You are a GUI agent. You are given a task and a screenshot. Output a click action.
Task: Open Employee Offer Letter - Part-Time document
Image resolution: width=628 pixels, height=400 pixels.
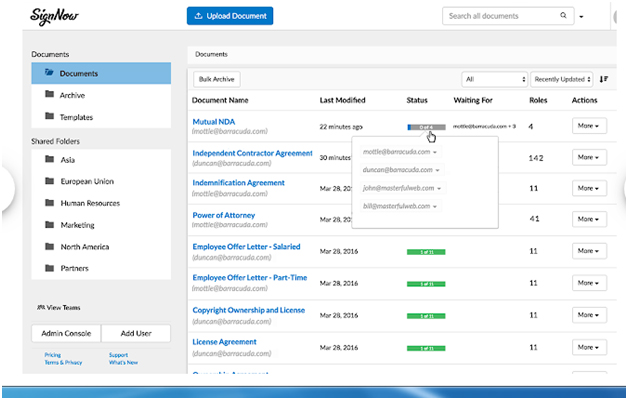click(x=250, y=277)
